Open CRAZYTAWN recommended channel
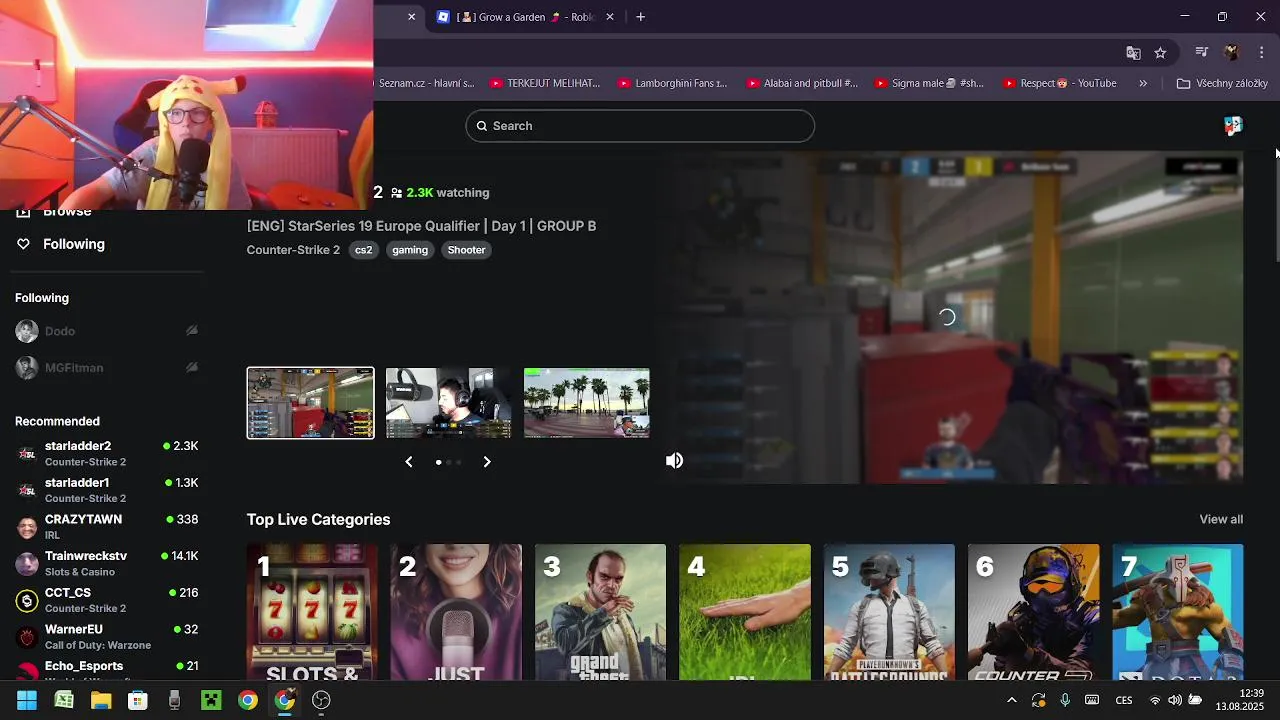Viewport: 1280px width, 720px height. coord(107,527)
